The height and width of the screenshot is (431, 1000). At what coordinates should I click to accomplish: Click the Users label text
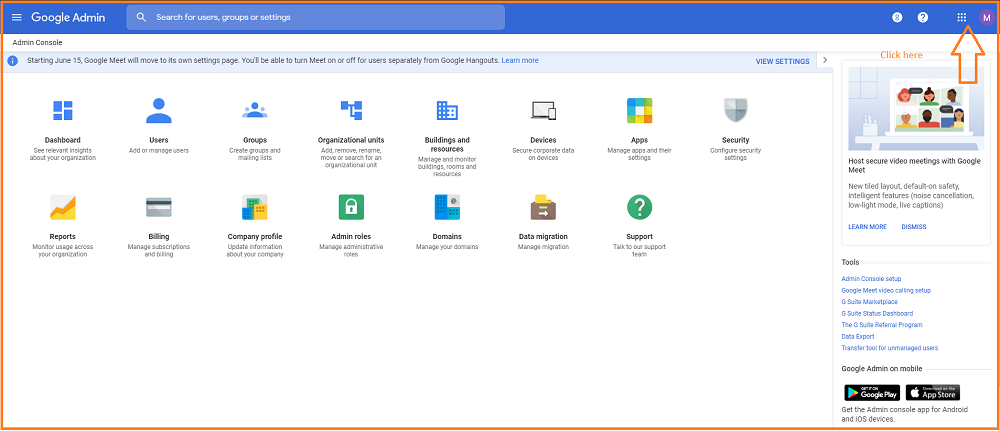[x=159, y=140]
